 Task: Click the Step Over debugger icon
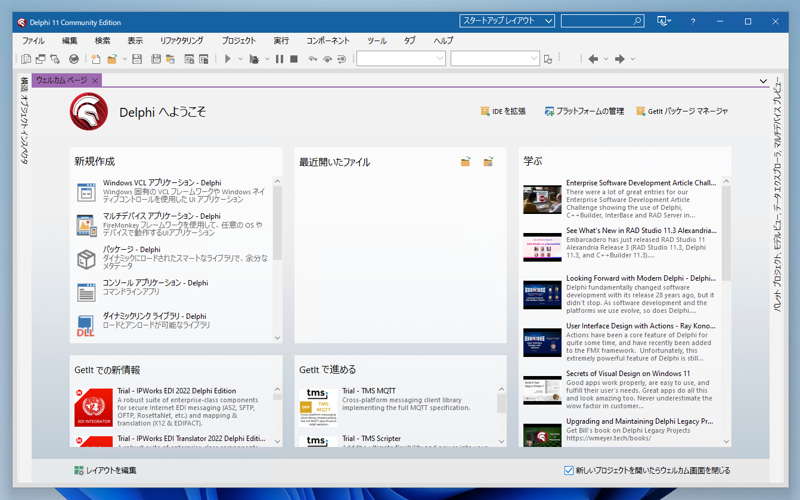[327, 59]
